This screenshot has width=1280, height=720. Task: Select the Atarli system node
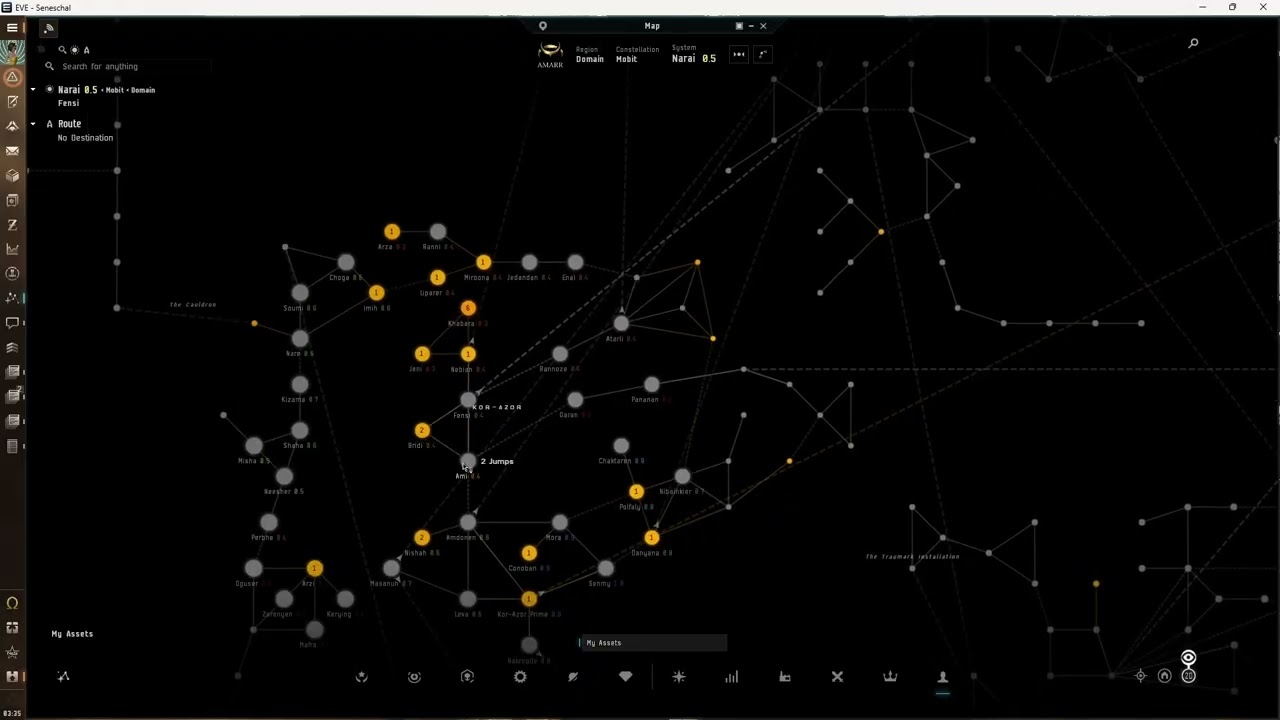621,323
